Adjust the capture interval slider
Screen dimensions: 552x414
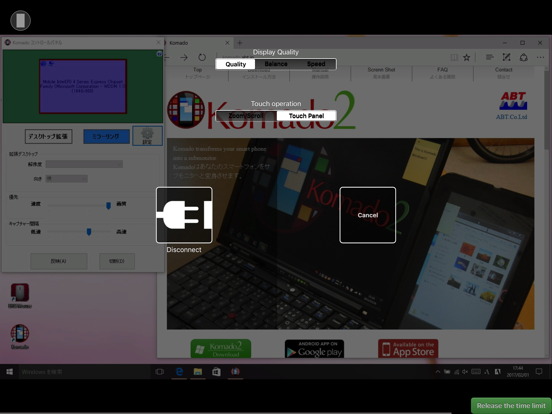[89, 232]
